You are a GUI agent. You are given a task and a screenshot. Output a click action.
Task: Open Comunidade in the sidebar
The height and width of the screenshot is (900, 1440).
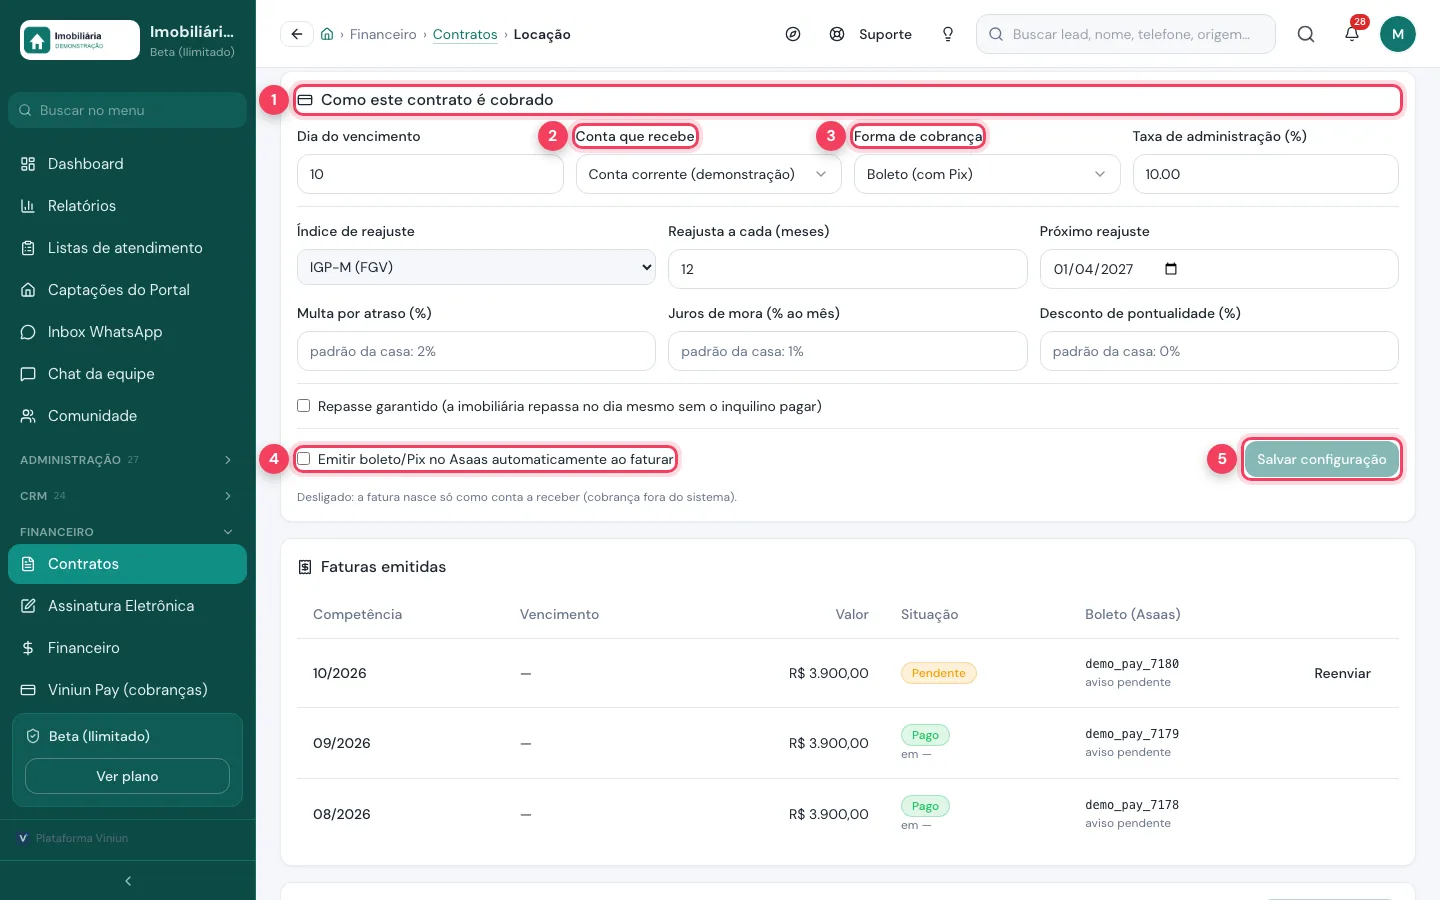point(127,416)
